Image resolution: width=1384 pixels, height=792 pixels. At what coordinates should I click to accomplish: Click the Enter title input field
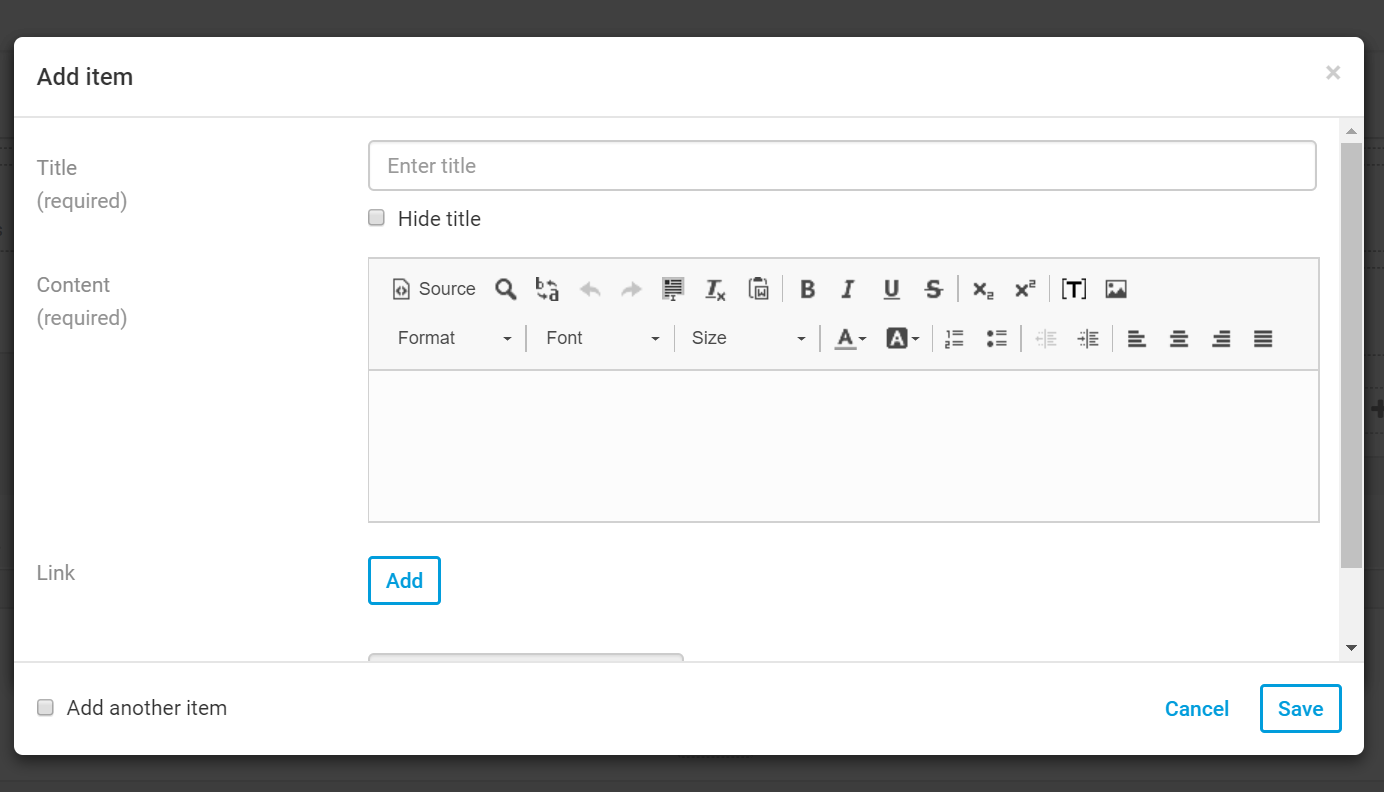point(842,166)
